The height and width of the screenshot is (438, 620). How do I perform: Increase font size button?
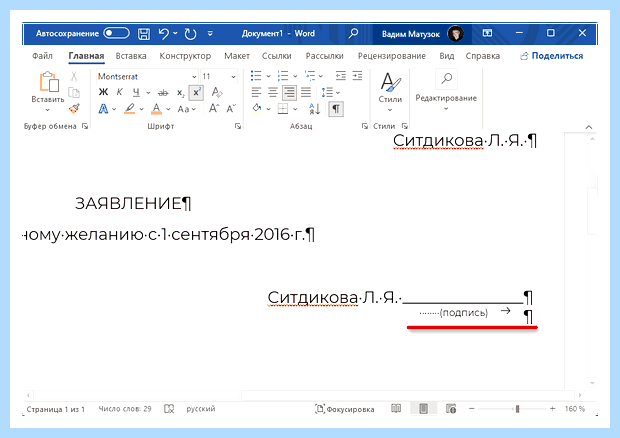pos(214,108)
